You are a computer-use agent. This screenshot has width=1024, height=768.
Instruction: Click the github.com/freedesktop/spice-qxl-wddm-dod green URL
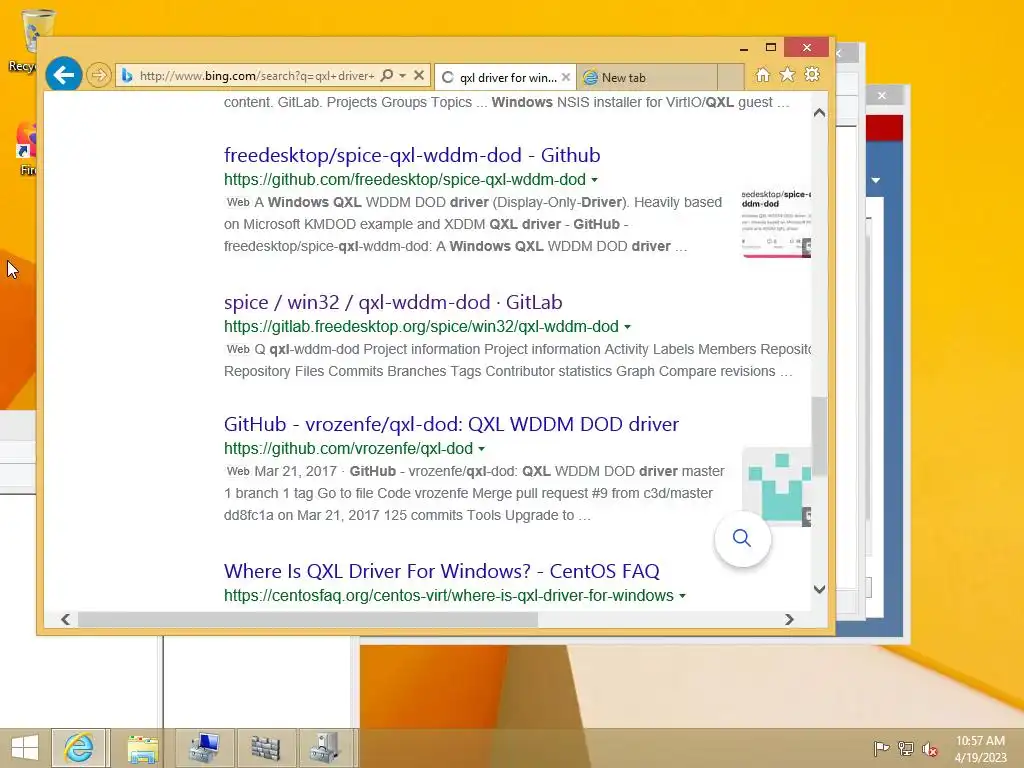(405, 180)
